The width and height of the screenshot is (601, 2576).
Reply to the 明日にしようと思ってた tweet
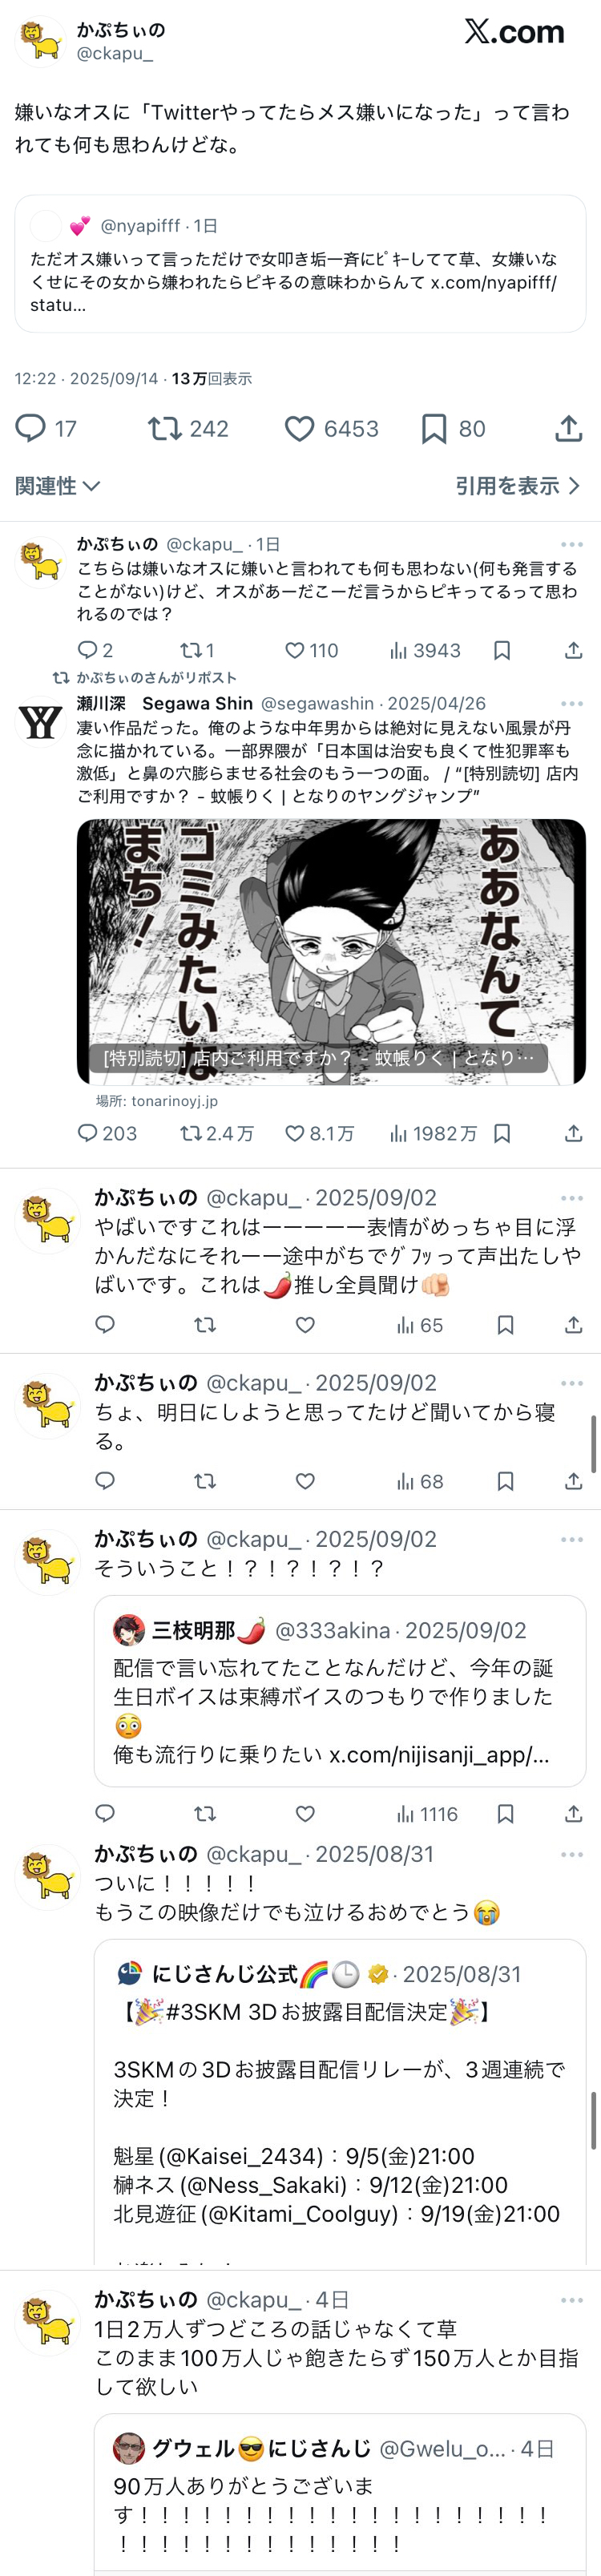click(x=105, y=1481)
